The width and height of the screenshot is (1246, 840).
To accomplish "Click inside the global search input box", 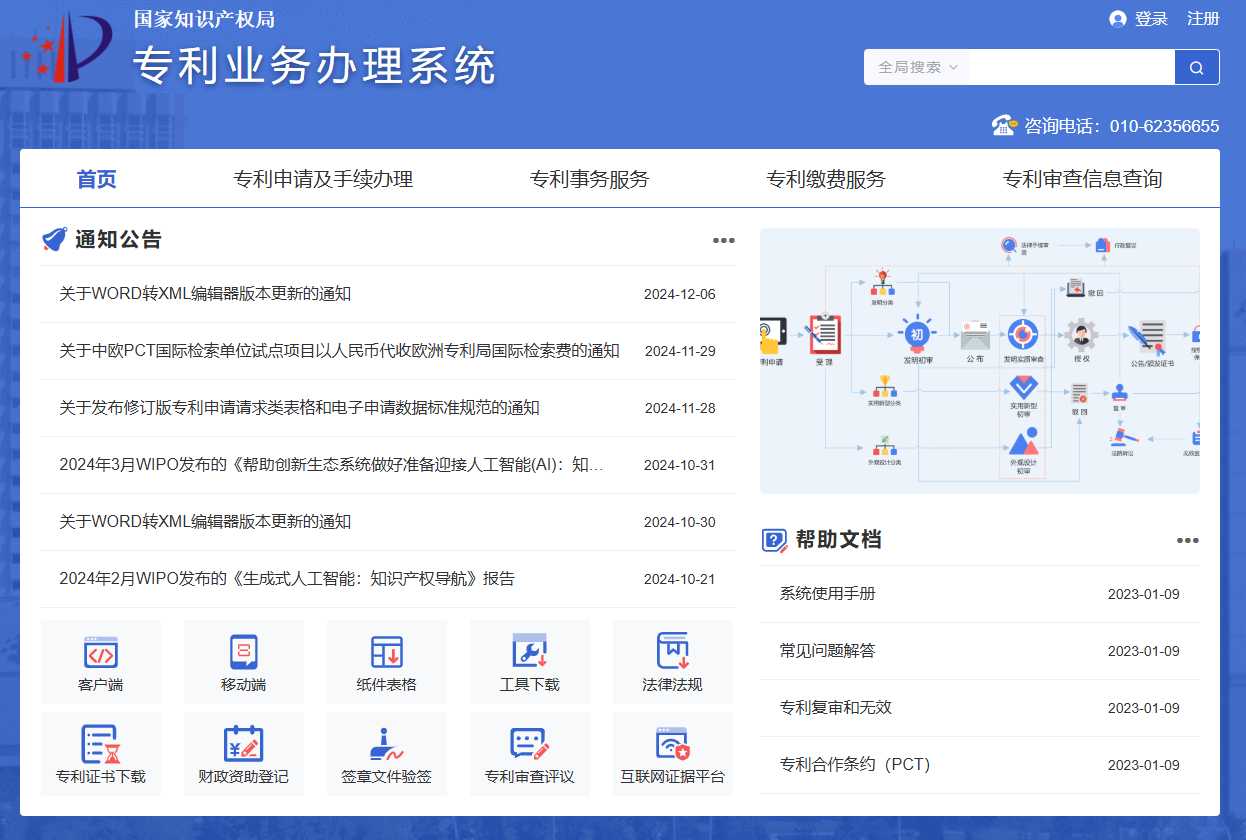I will coord(1072,66).
